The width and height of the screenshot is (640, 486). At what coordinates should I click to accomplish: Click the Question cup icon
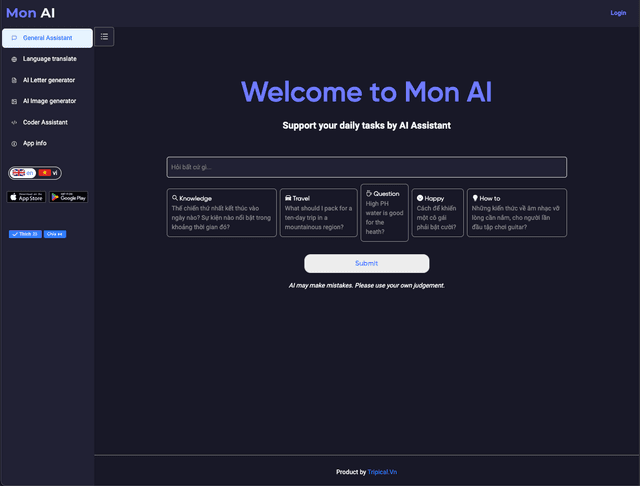click(369, 193)
